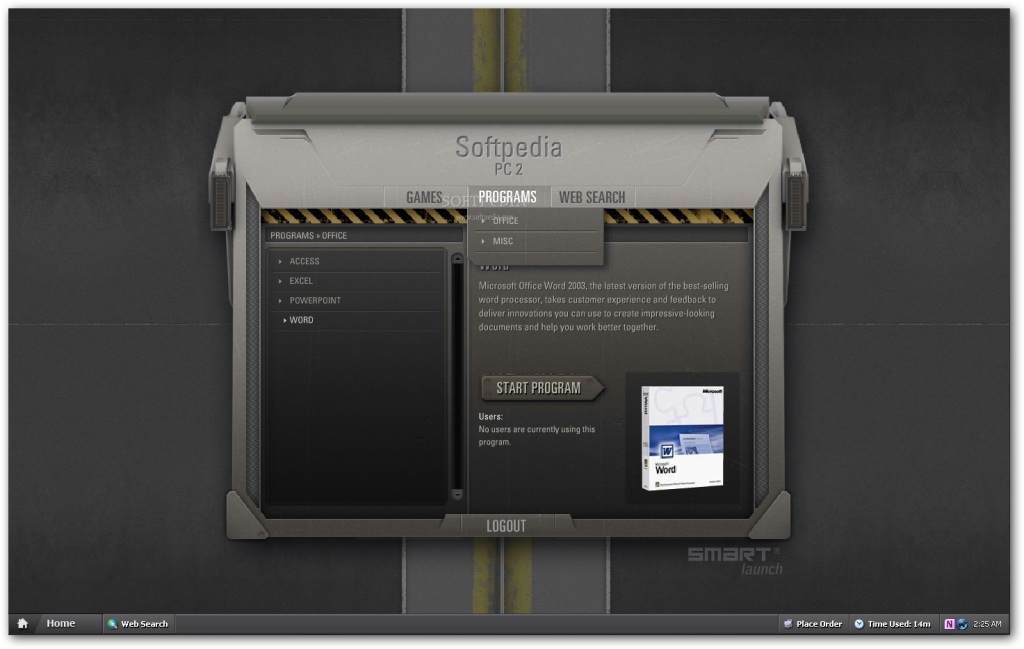Click the home icon in the taskbar
The image size is (1024, 649).
coord(23,624)
